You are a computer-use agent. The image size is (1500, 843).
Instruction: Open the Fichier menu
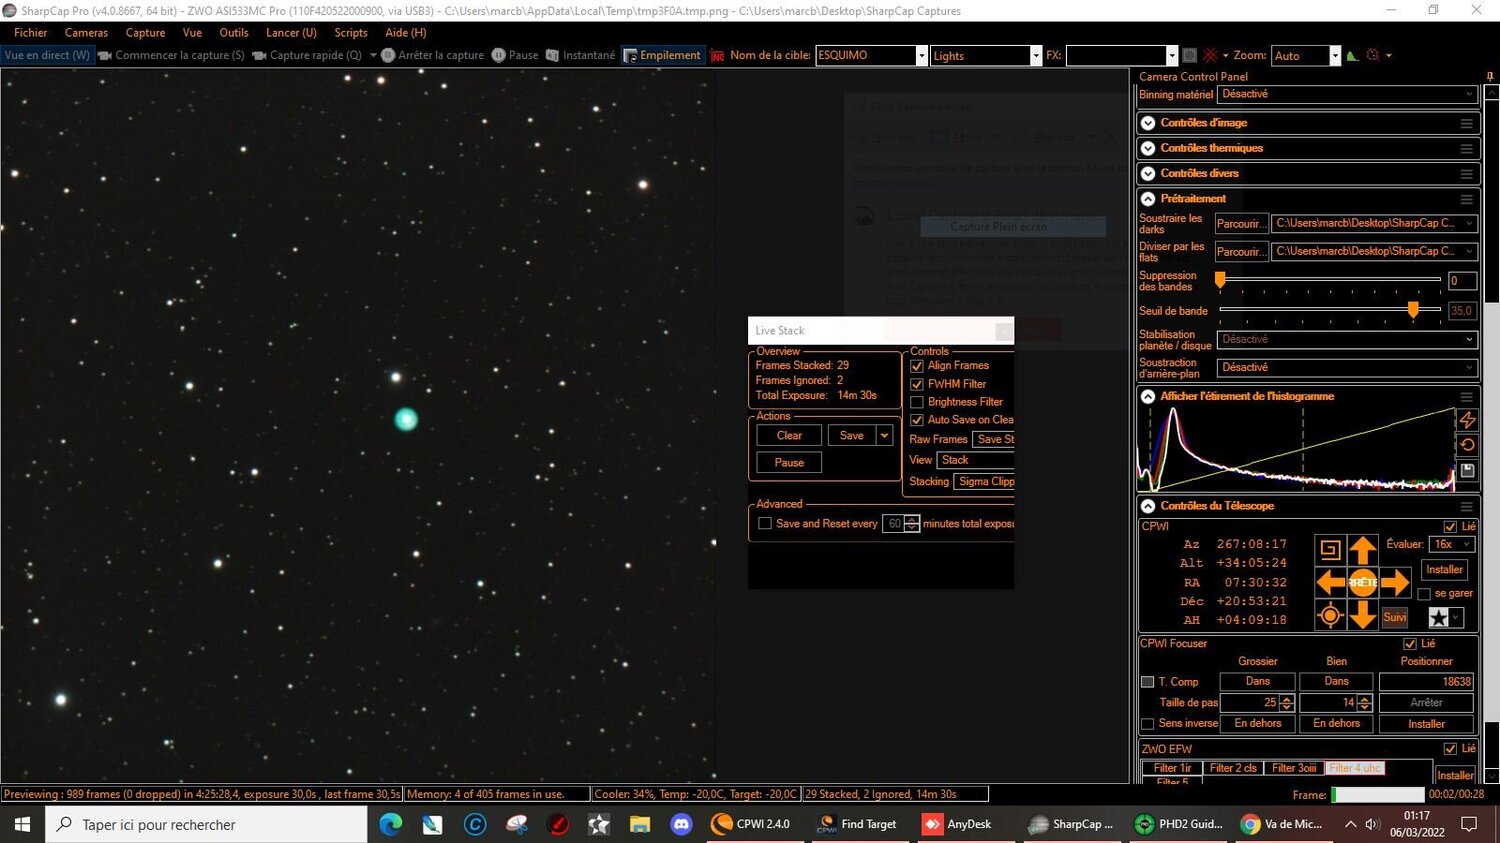[31, 33]
